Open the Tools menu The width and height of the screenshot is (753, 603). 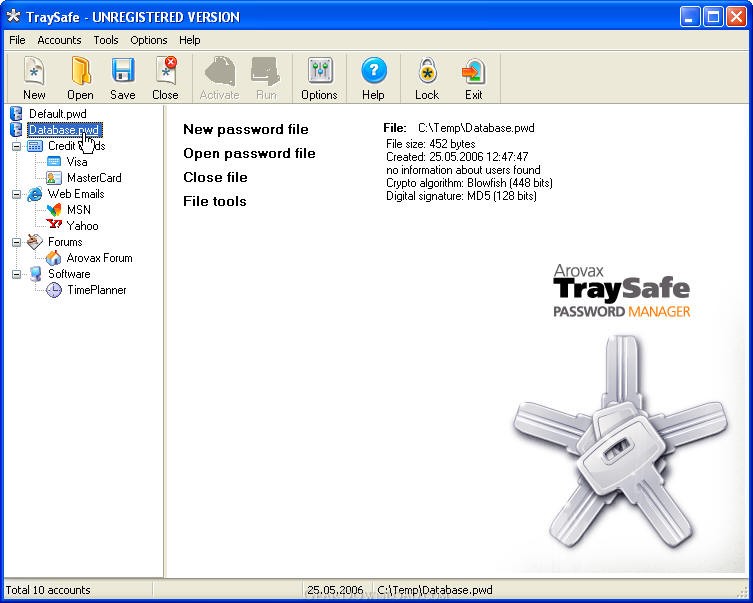(106, 40)
